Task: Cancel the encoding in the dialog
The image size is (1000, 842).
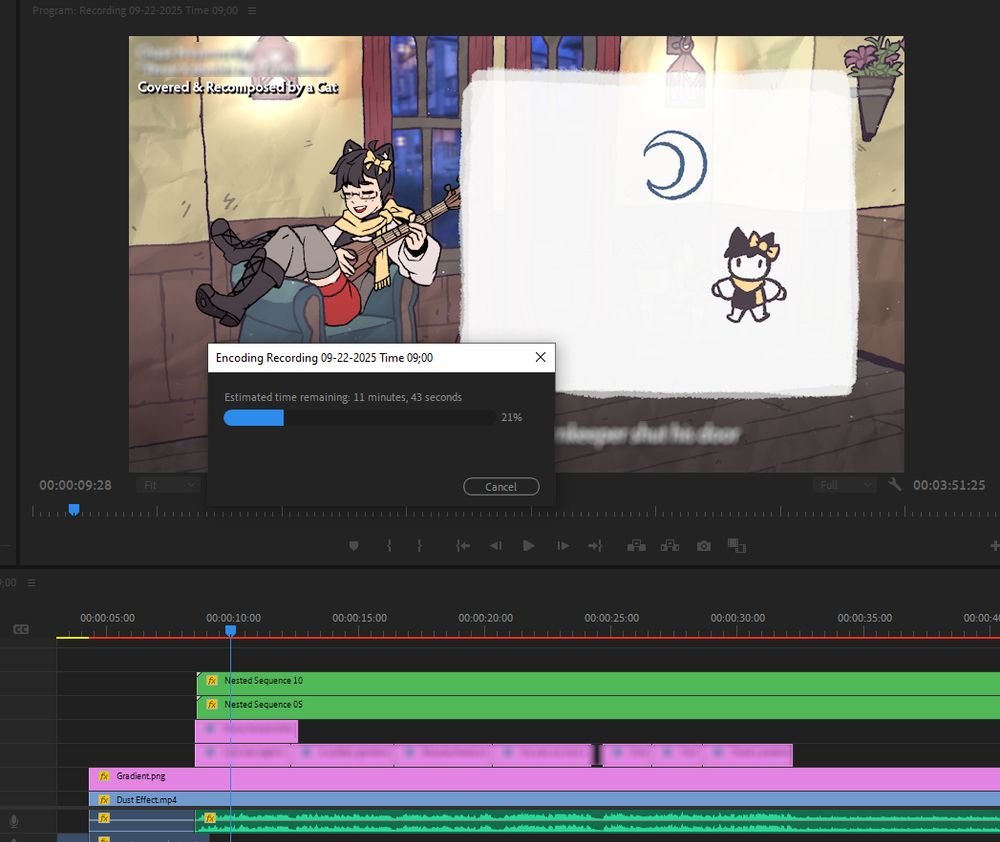Action: [x=501, y=487]
